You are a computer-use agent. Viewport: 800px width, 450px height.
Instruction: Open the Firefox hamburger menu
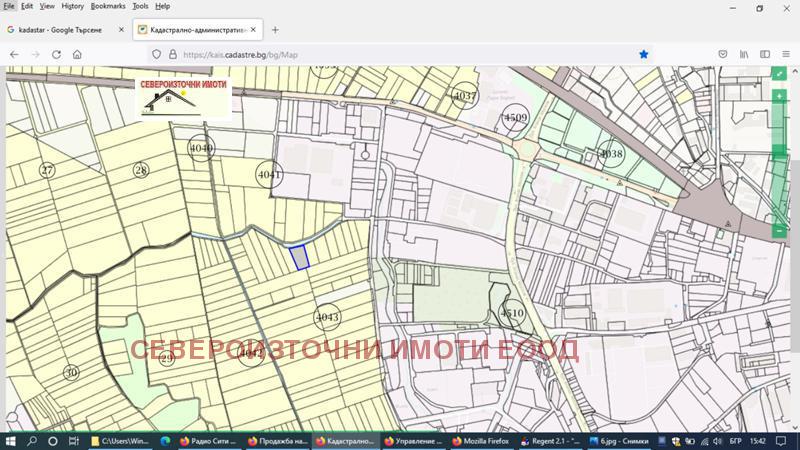787,54
